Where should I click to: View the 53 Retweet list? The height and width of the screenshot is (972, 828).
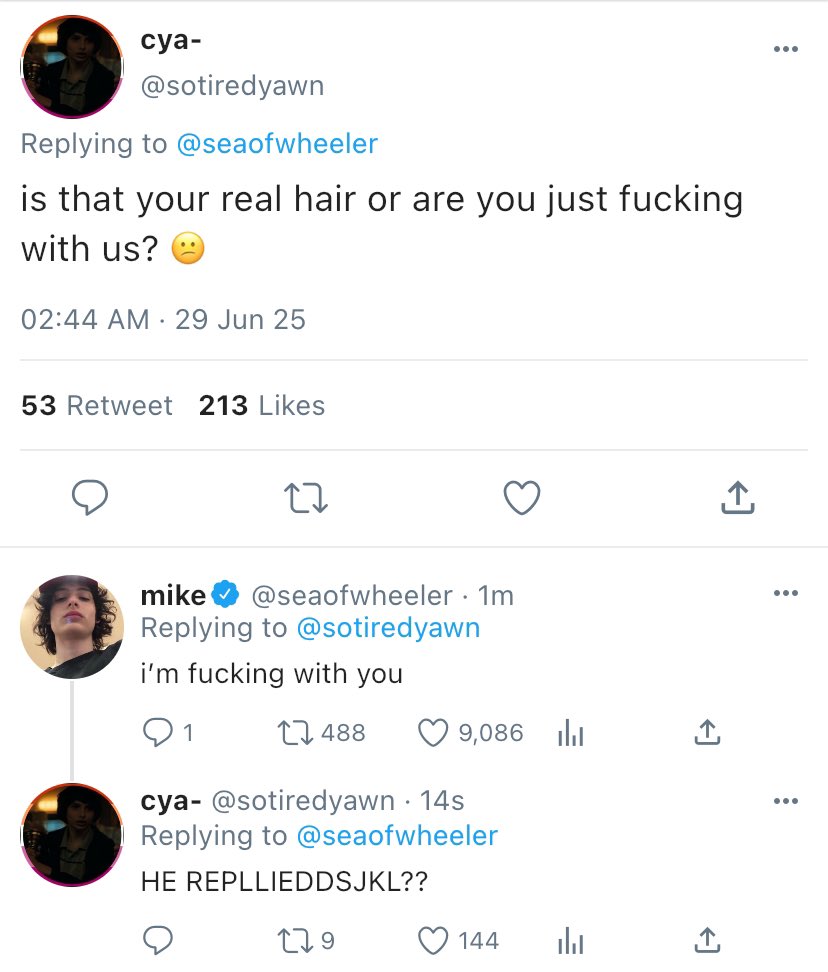[x=97, y=405]
